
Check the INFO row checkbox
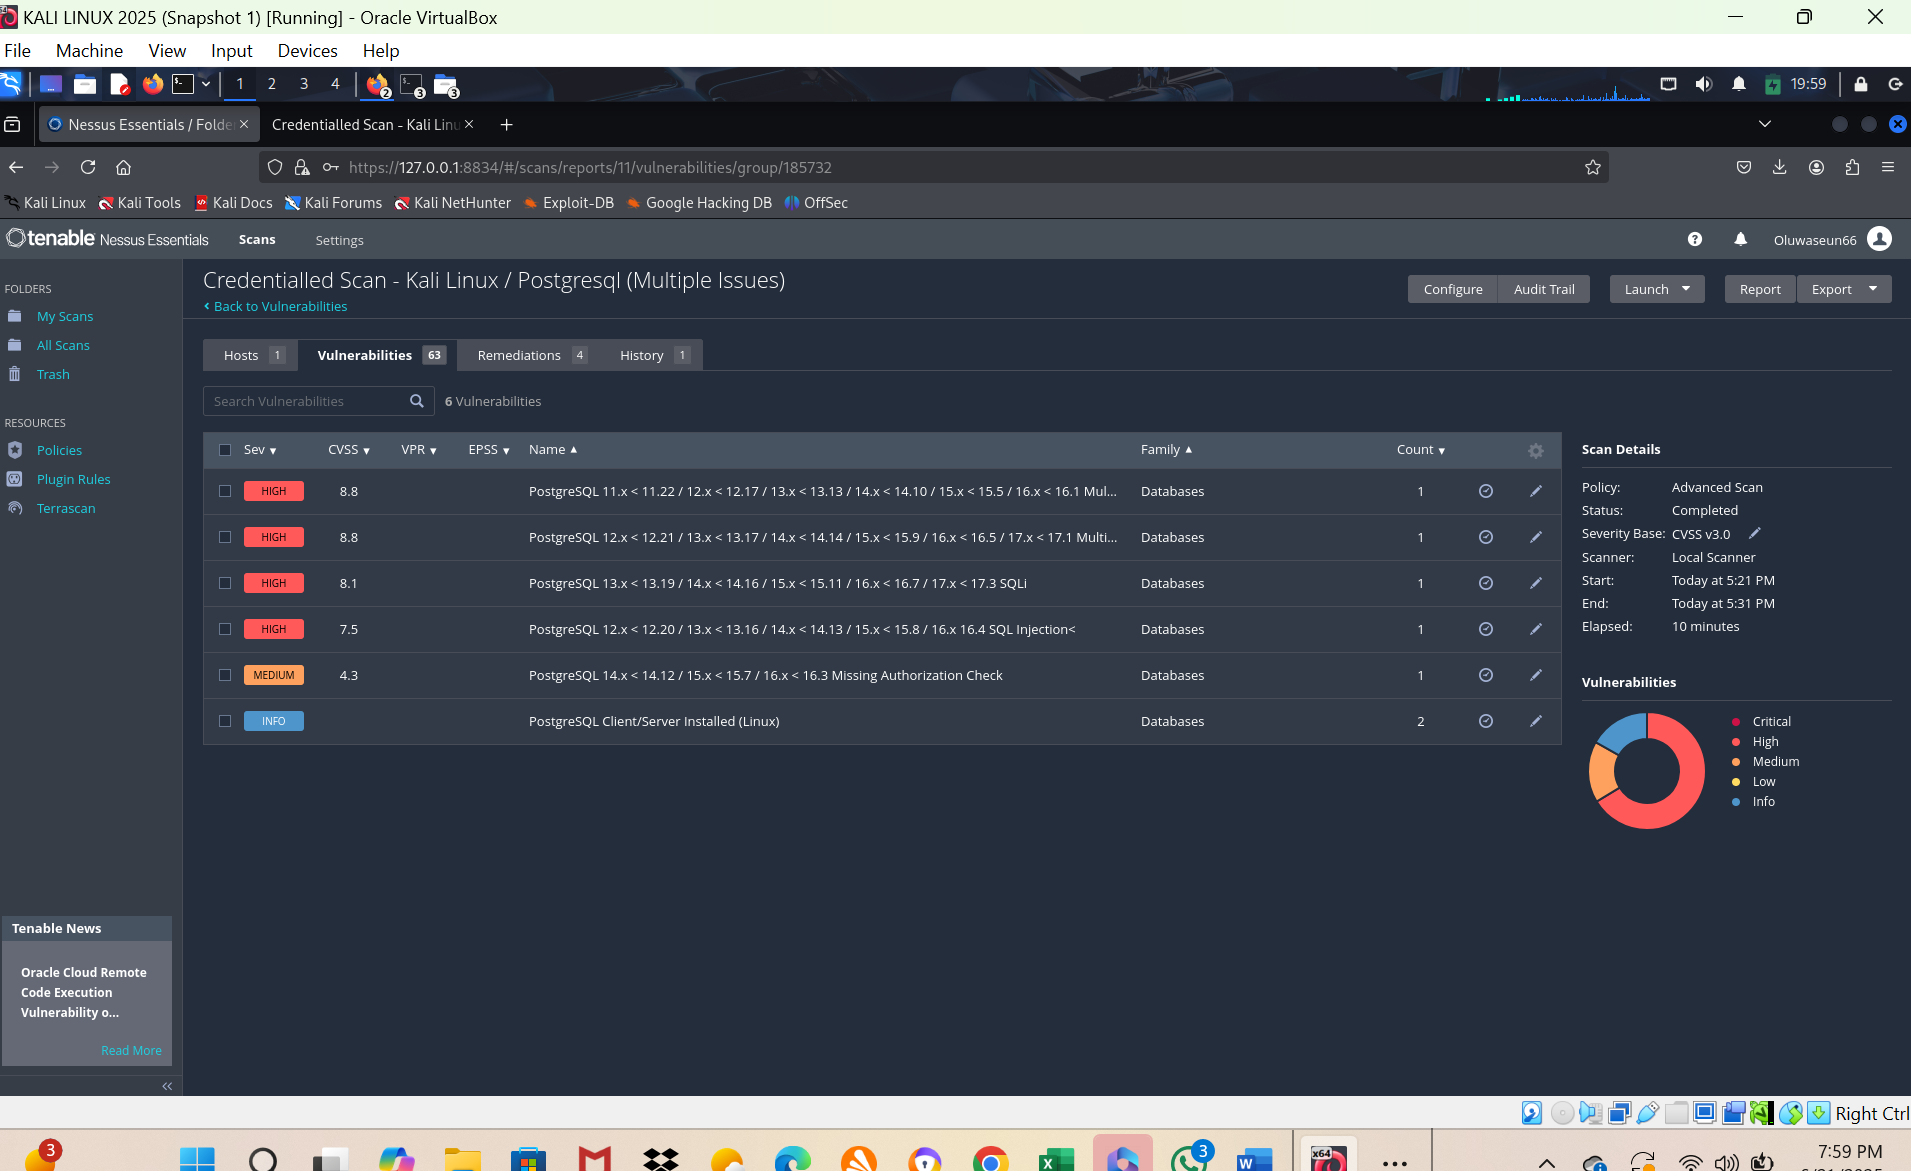[x=225, y=721]
